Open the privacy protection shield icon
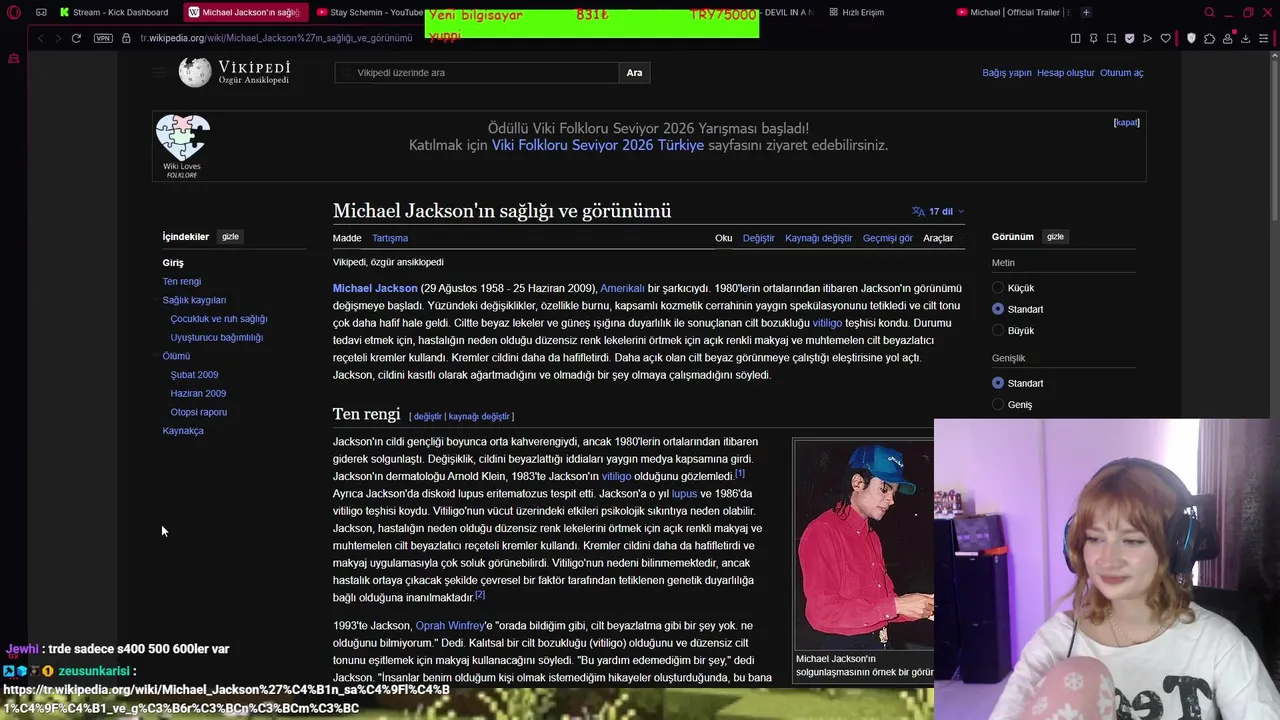 pos(1191,38)
